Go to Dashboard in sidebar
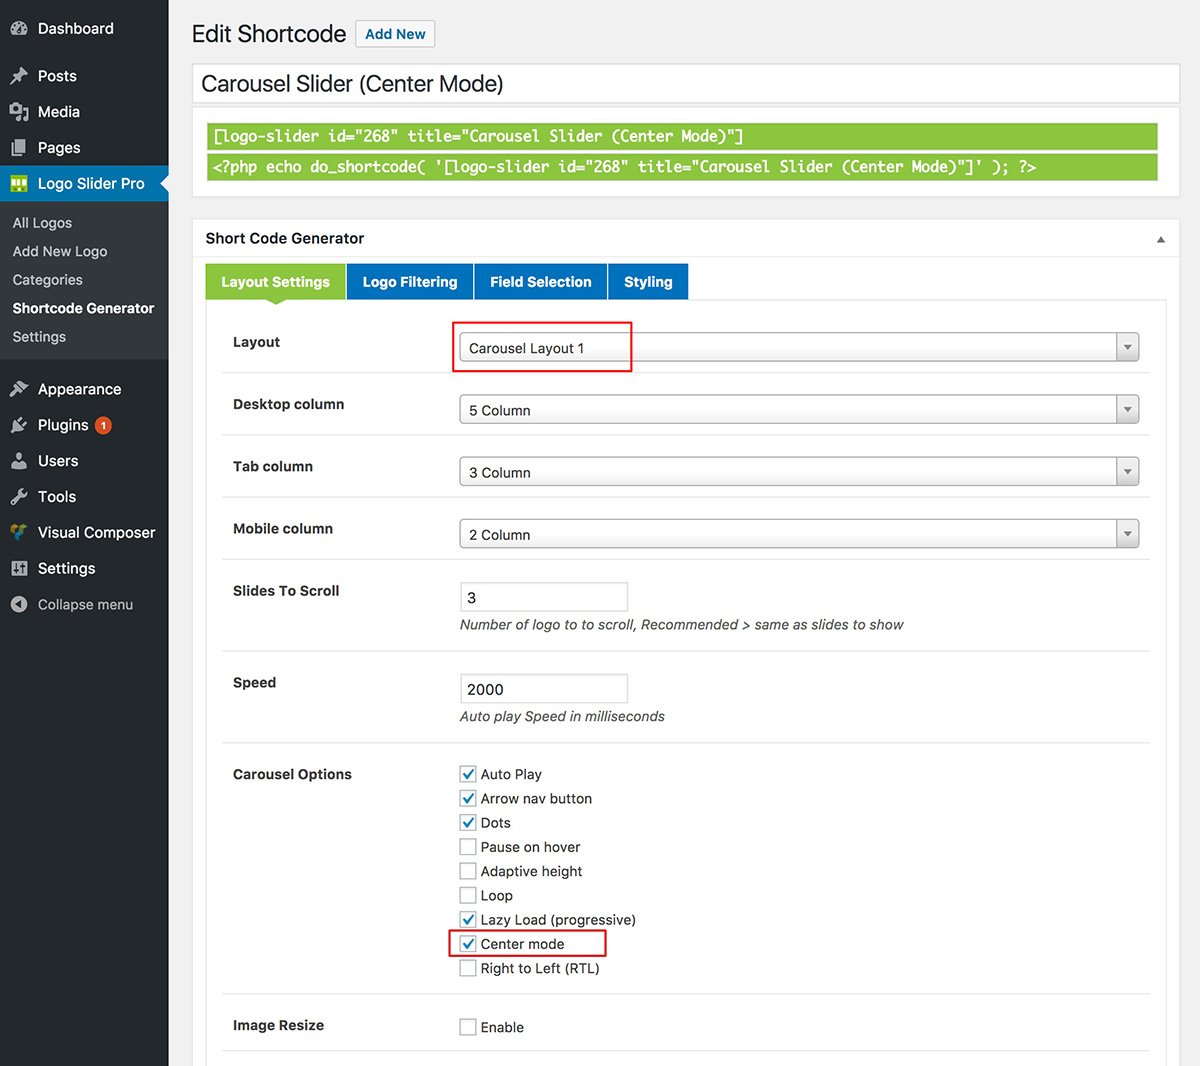Image resolution: width=1200 pixels, height=1066 pixels. [76, 29]
